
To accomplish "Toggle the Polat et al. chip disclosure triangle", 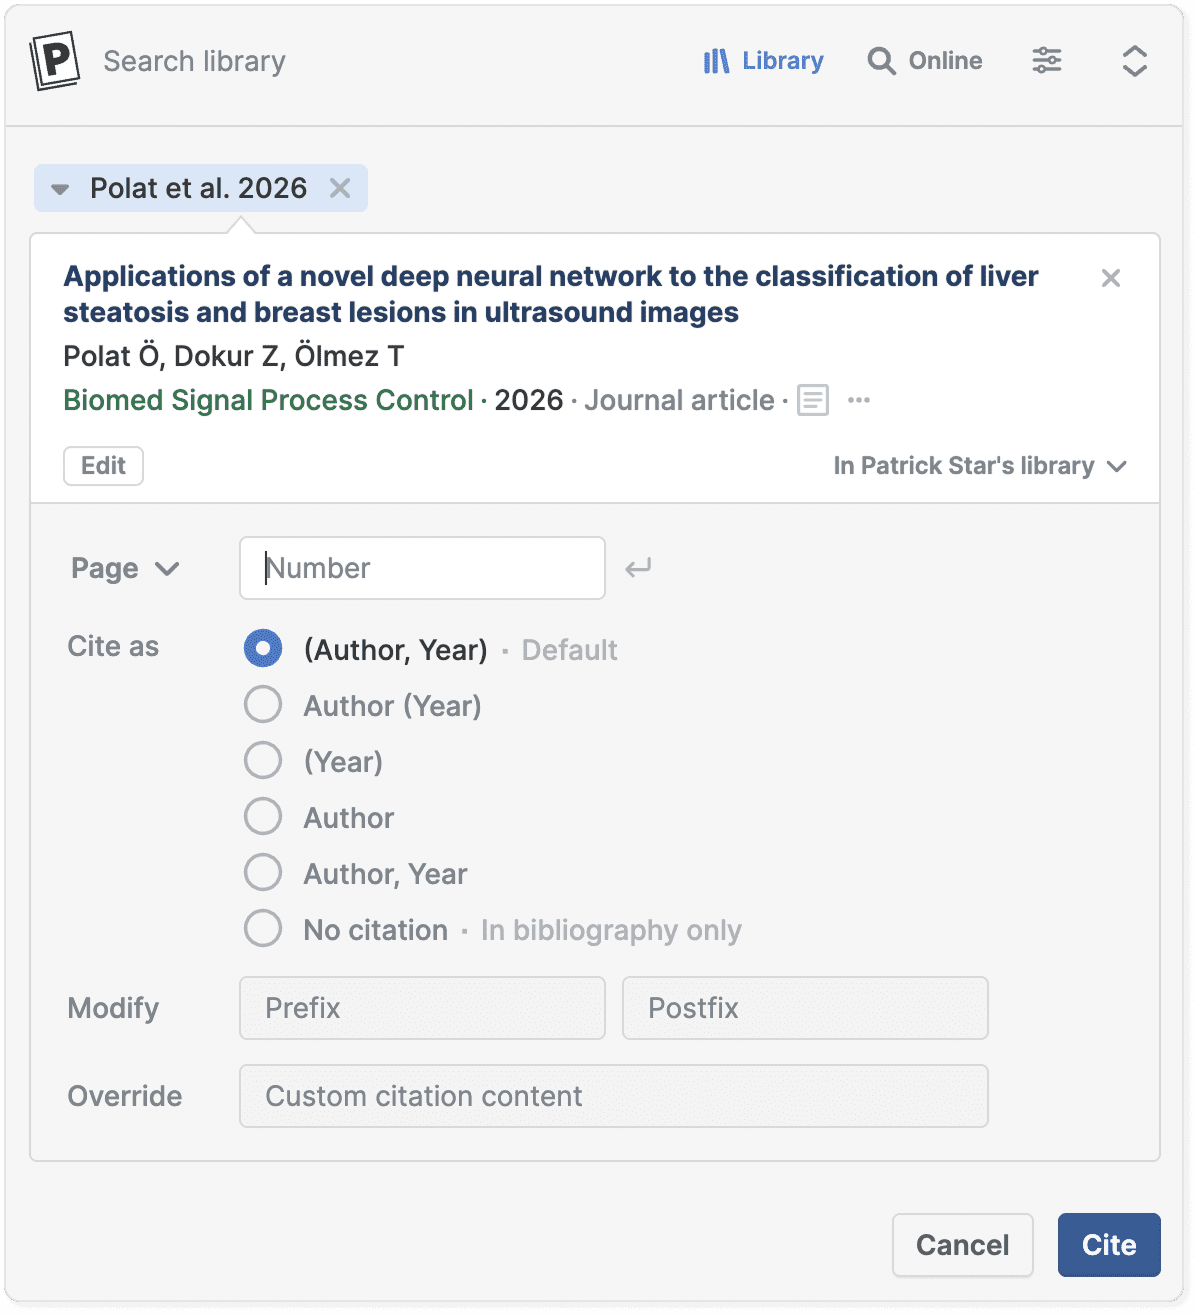I will pos(60,189).
